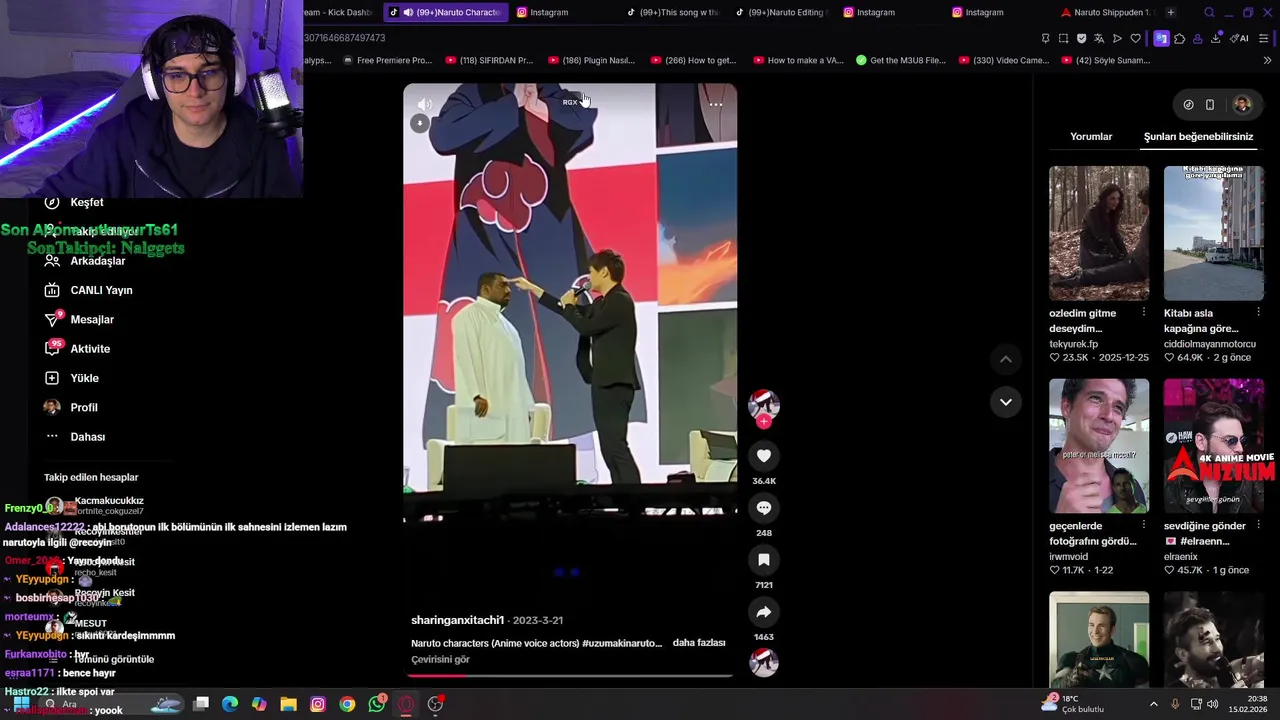Open 'geçenlerde fotoğrafını gördü' video thumbnail

tap(1099, 446)
